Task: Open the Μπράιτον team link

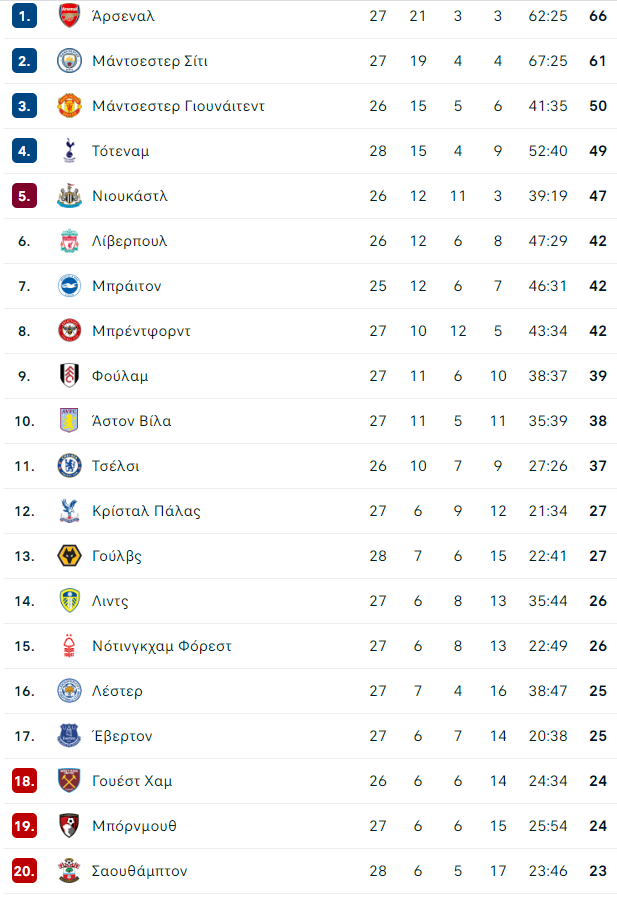Action: [x=127, y=286]
